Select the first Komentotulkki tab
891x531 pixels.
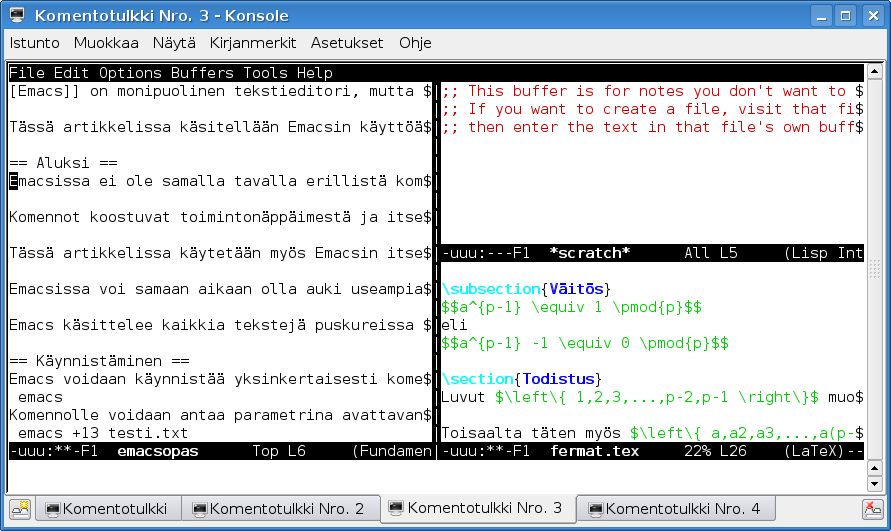click(110, 509)
